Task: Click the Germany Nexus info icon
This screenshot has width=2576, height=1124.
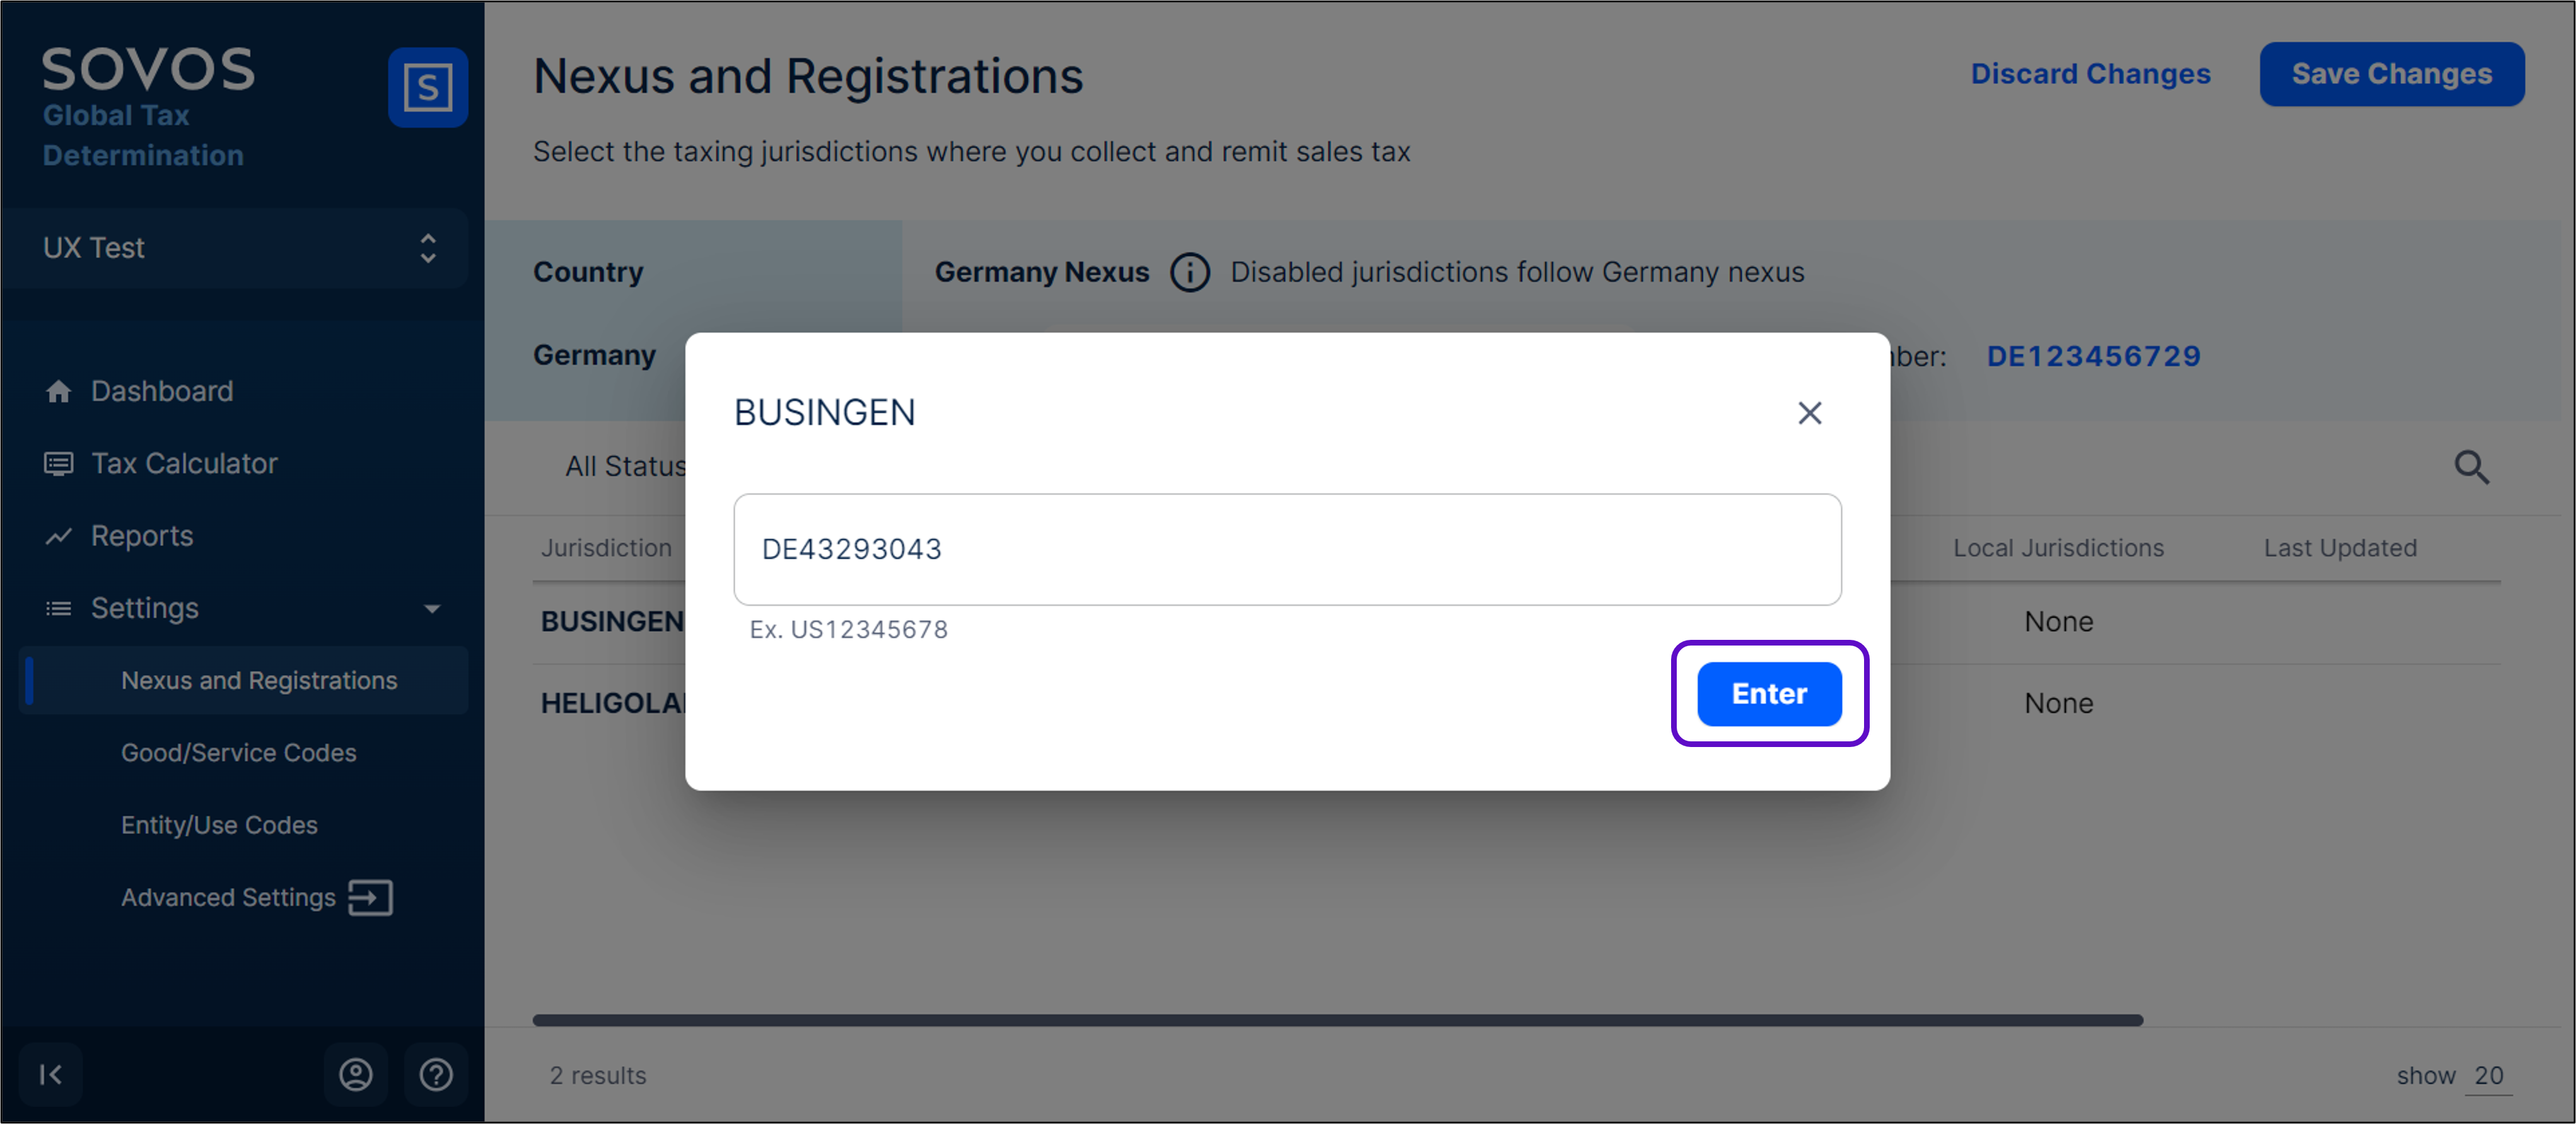Action: pyautogui.click(x=1190, y=272)
